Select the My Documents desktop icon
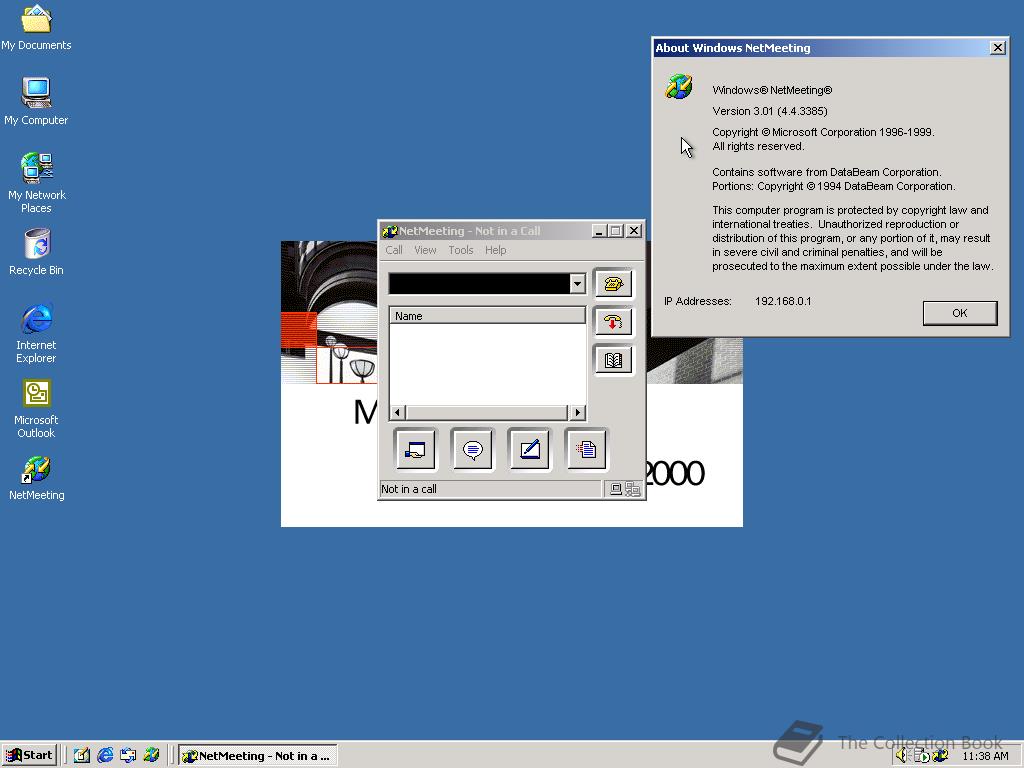 pyautogui.click(x=36, y=27)
